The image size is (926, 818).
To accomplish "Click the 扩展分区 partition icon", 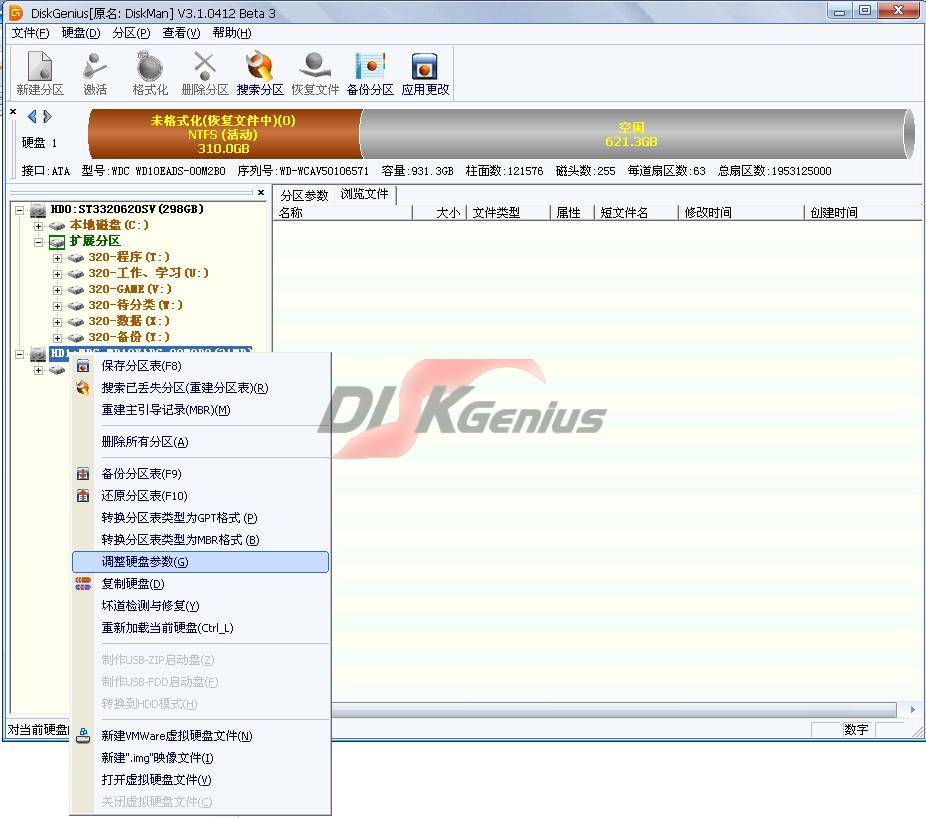I will [x=57, y=242].
